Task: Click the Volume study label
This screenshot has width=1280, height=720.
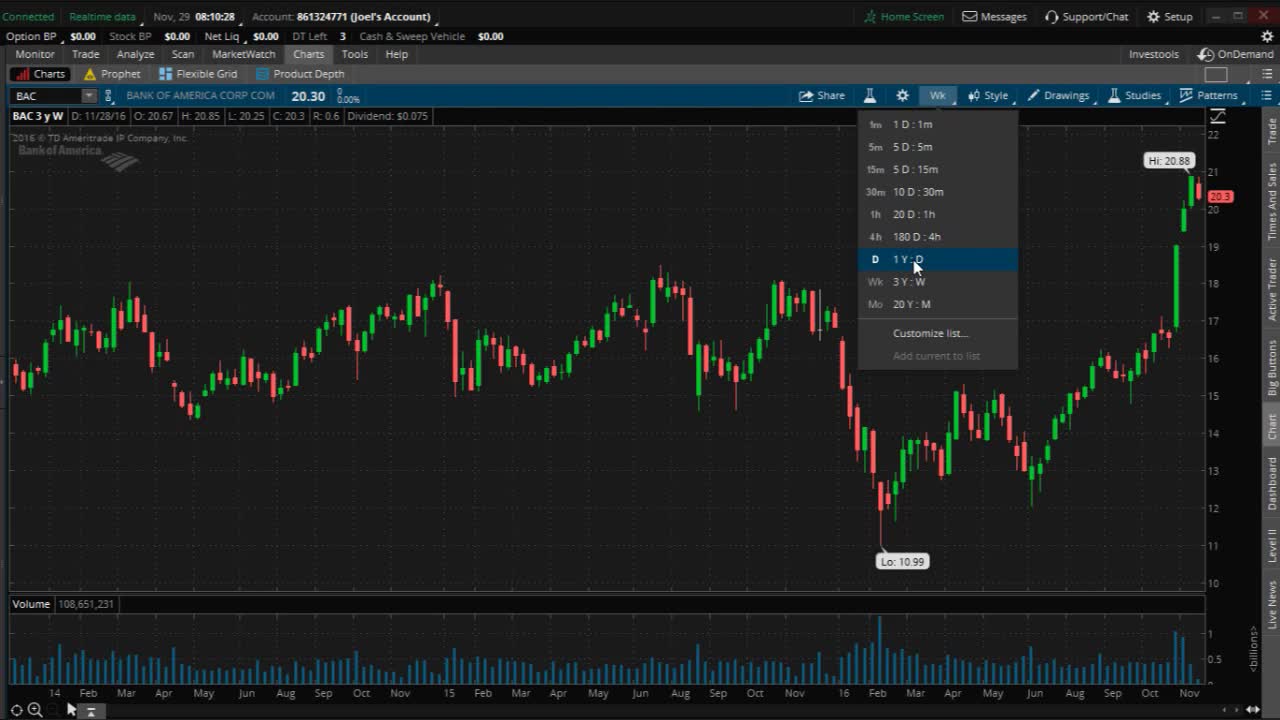Action: (x=32, y=604)
